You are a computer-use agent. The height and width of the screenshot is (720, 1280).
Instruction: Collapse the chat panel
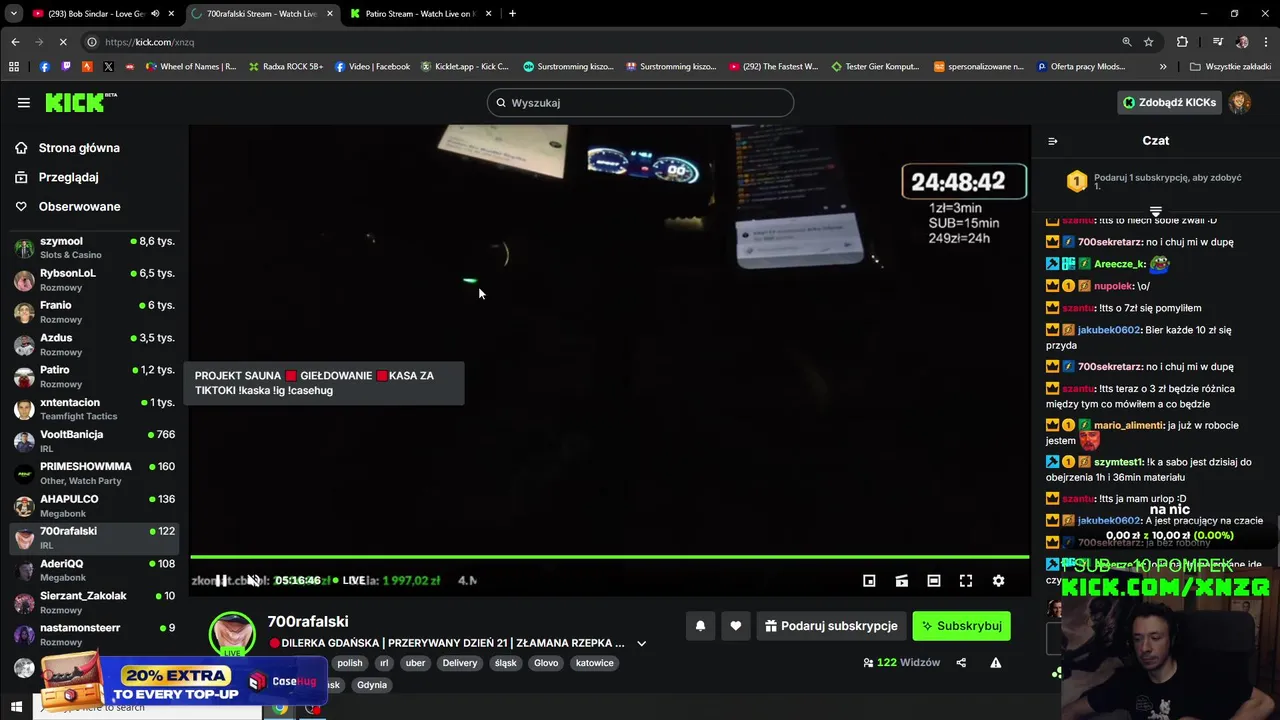tap(1052, 141)
